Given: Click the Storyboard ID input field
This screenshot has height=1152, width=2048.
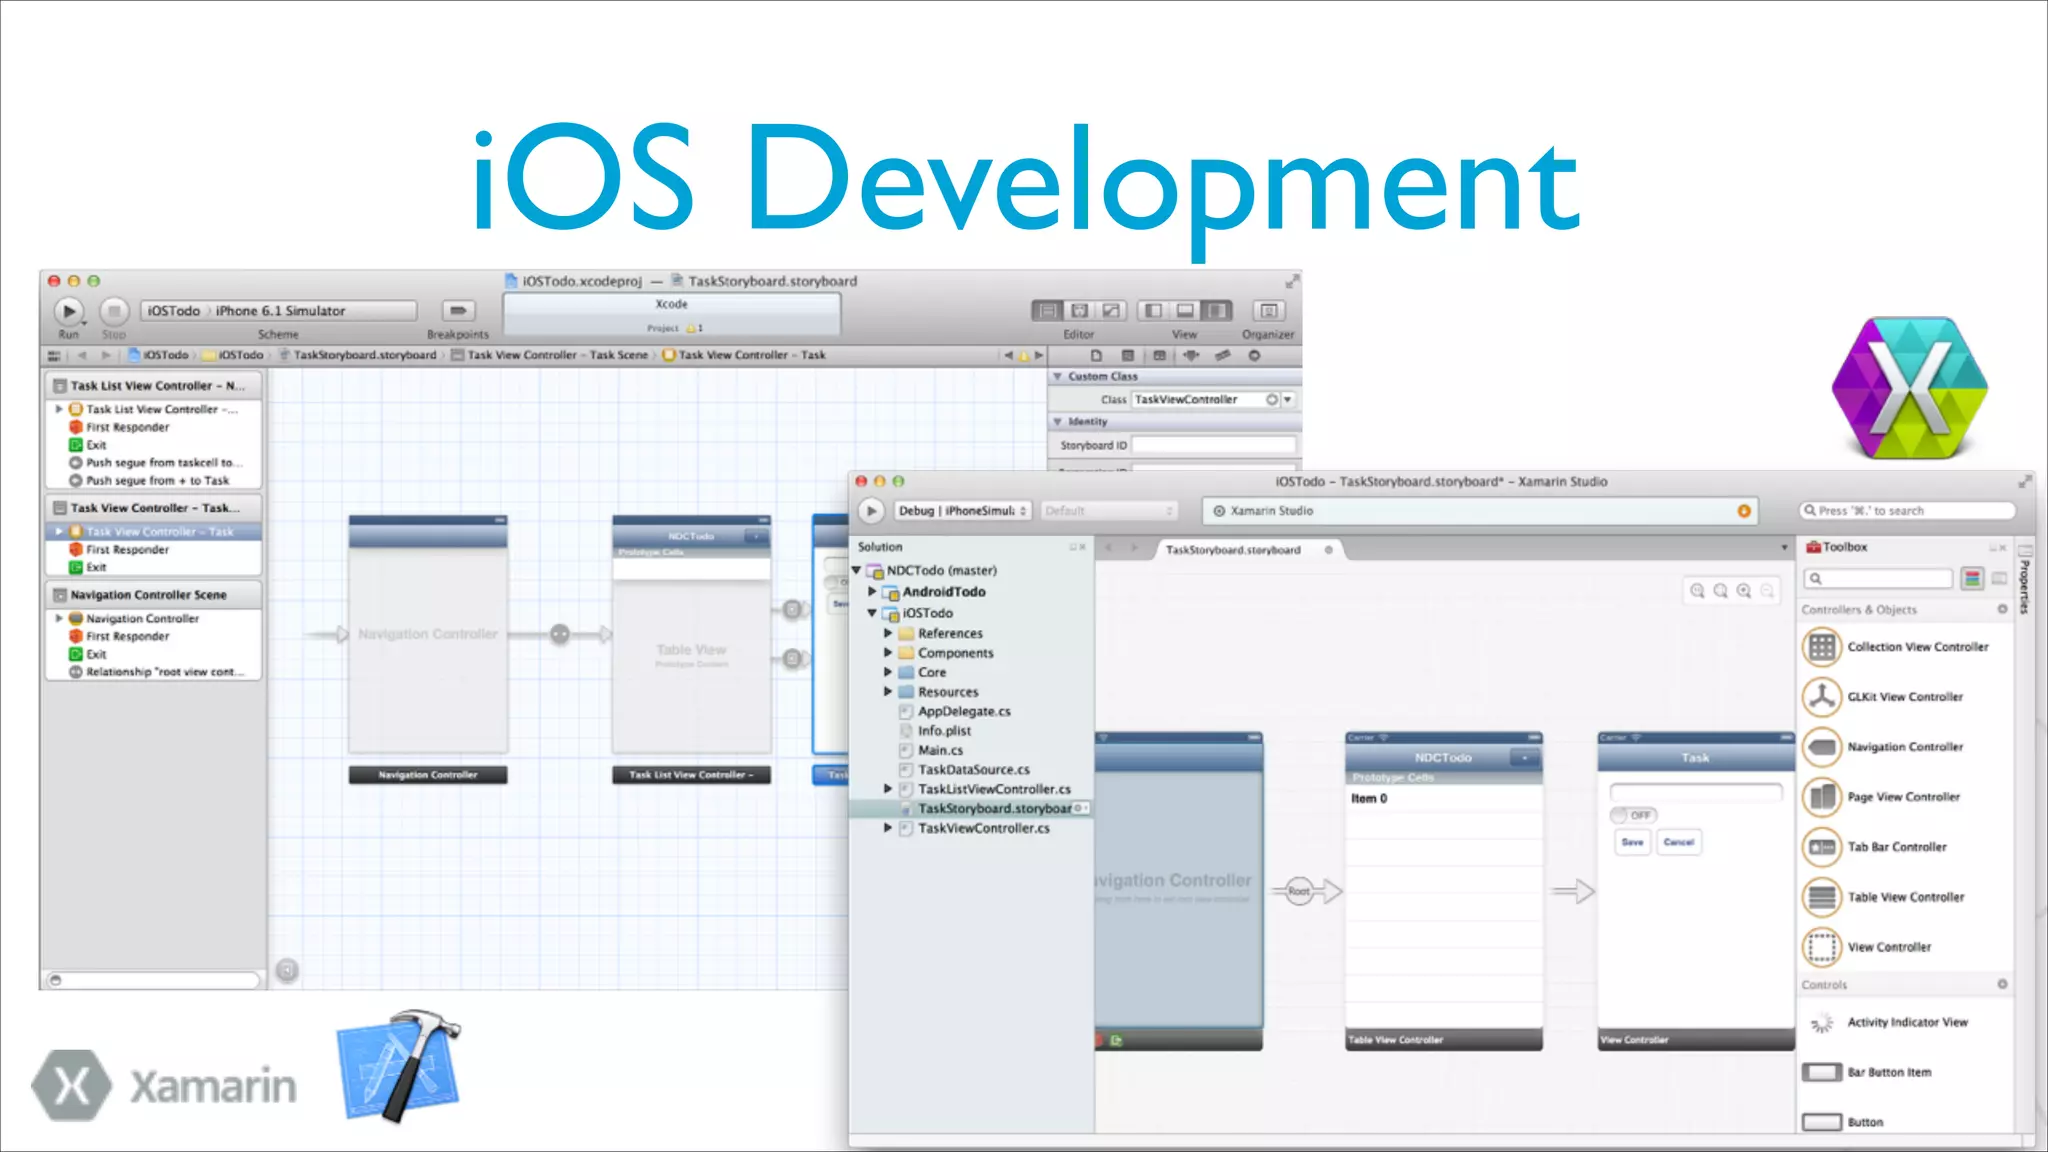Looking at the screenshot, I should click(1213, 445).
